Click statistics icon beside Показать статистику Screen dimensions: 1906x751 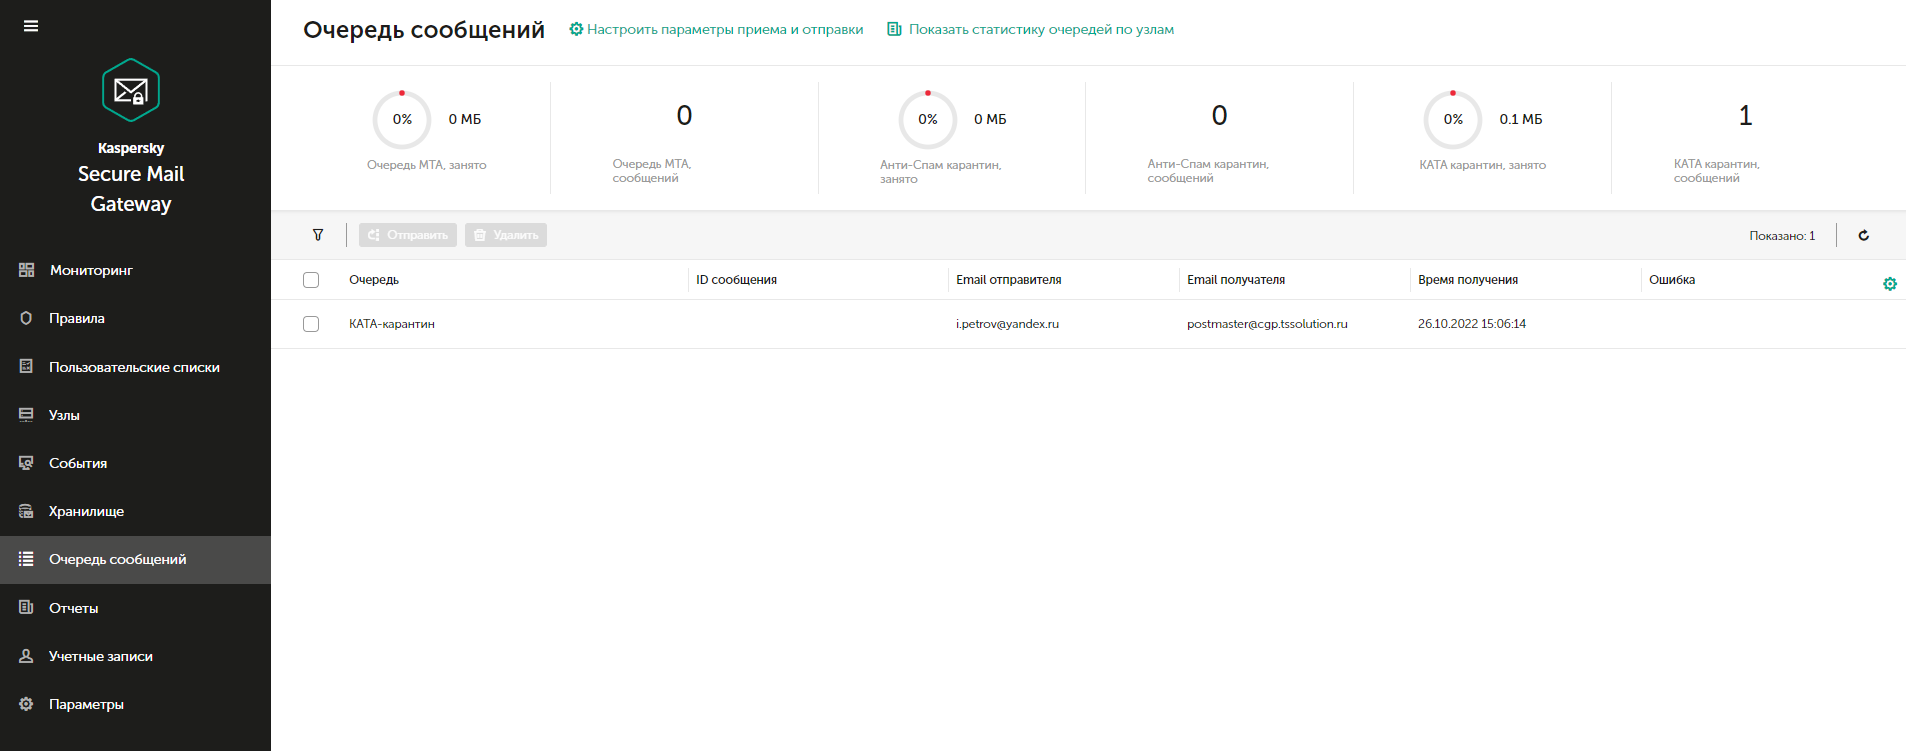pos(894,29)
